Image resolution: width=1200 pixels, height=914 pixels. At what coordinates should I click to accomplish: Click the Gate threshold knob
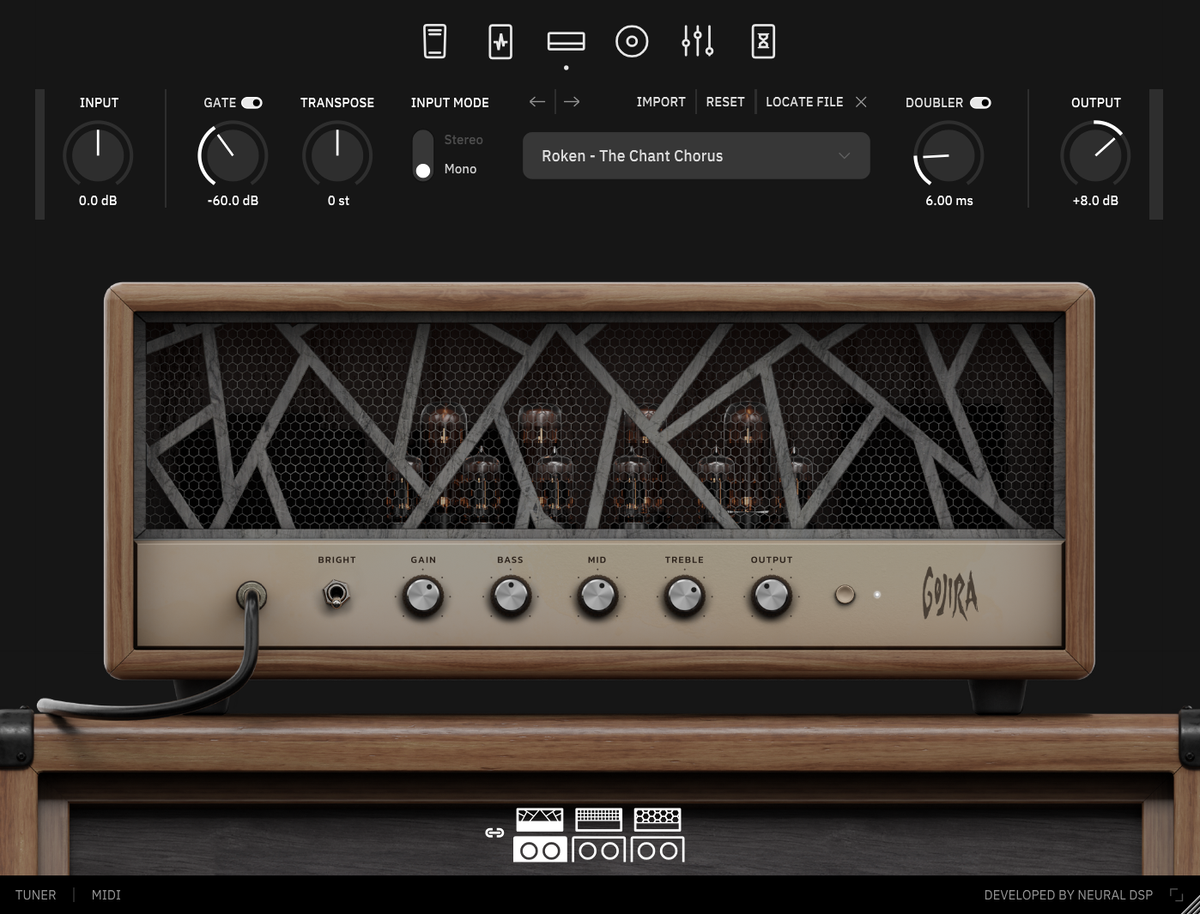[x=233, y=156]
